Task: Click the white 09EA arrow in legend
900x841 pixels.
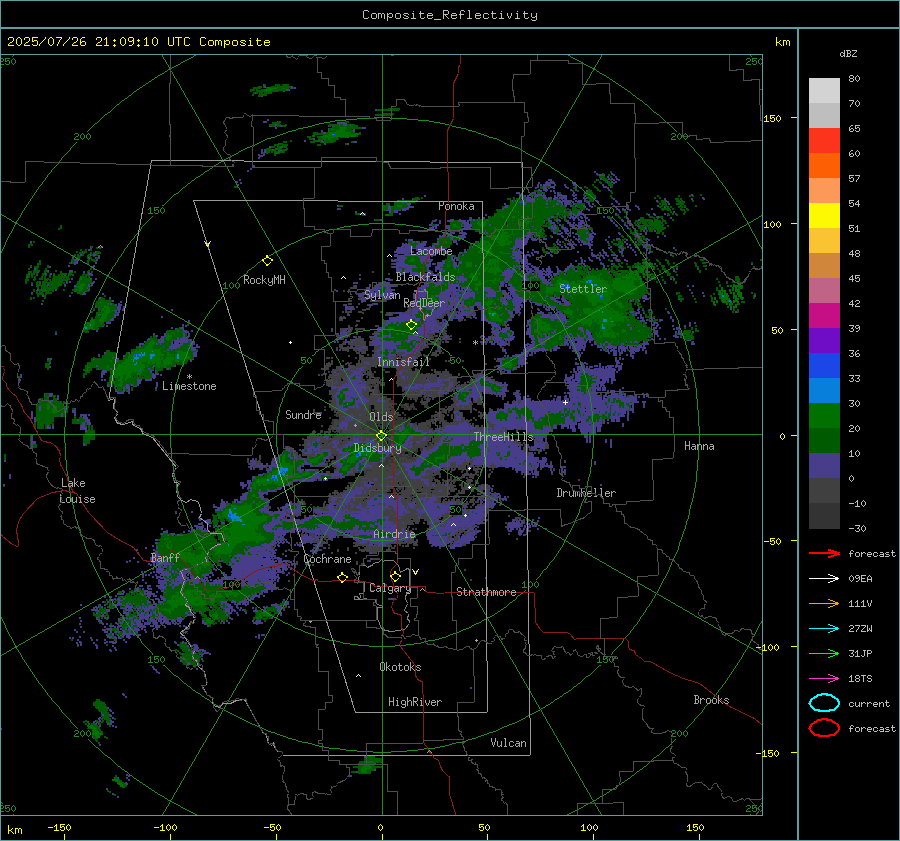Action: click(824, 578)
